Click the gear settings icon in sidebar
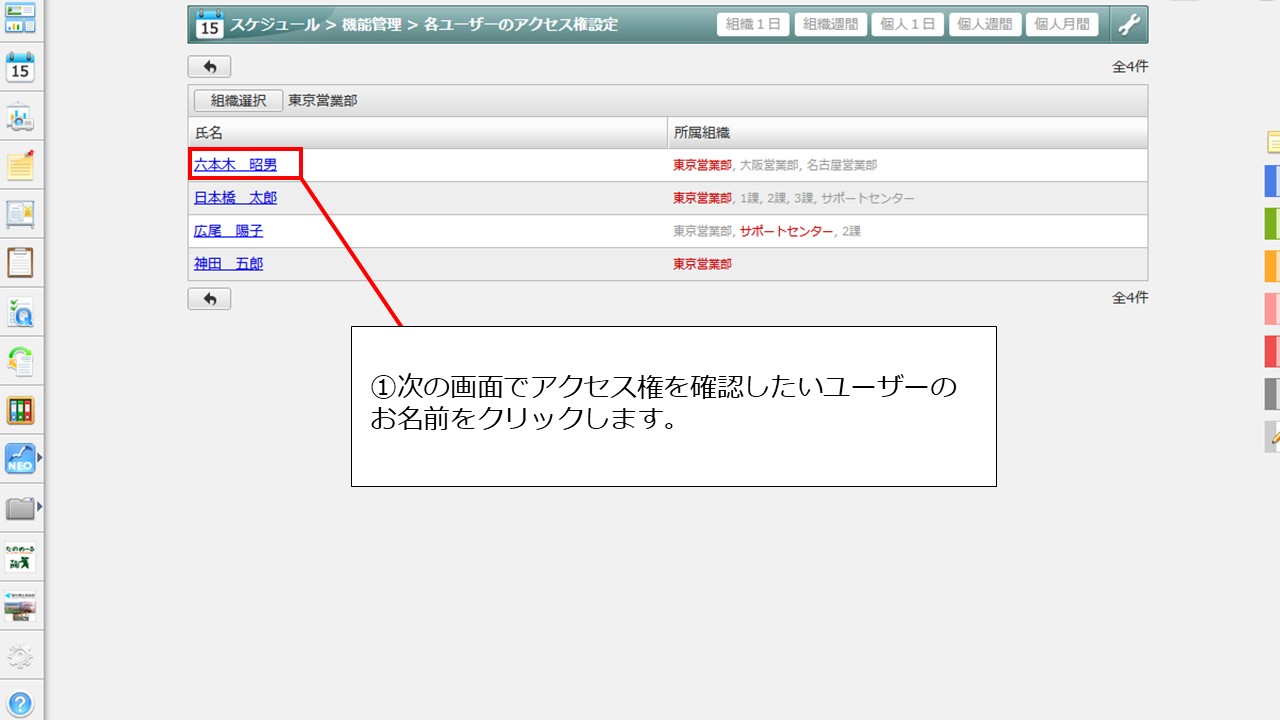This screenshot has height=720, width=1280. [x=20, y=656]
